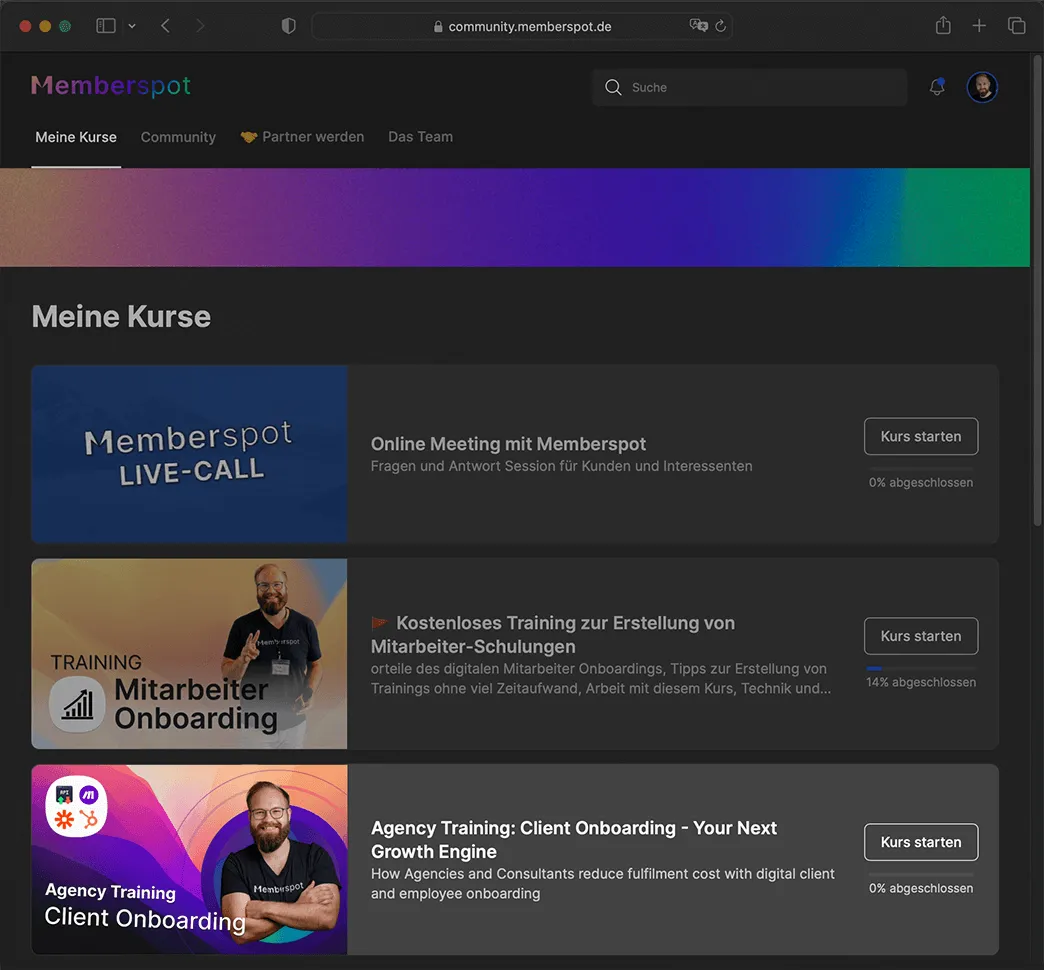
Task: Open the Safari share menu
Action: (943, 25)
